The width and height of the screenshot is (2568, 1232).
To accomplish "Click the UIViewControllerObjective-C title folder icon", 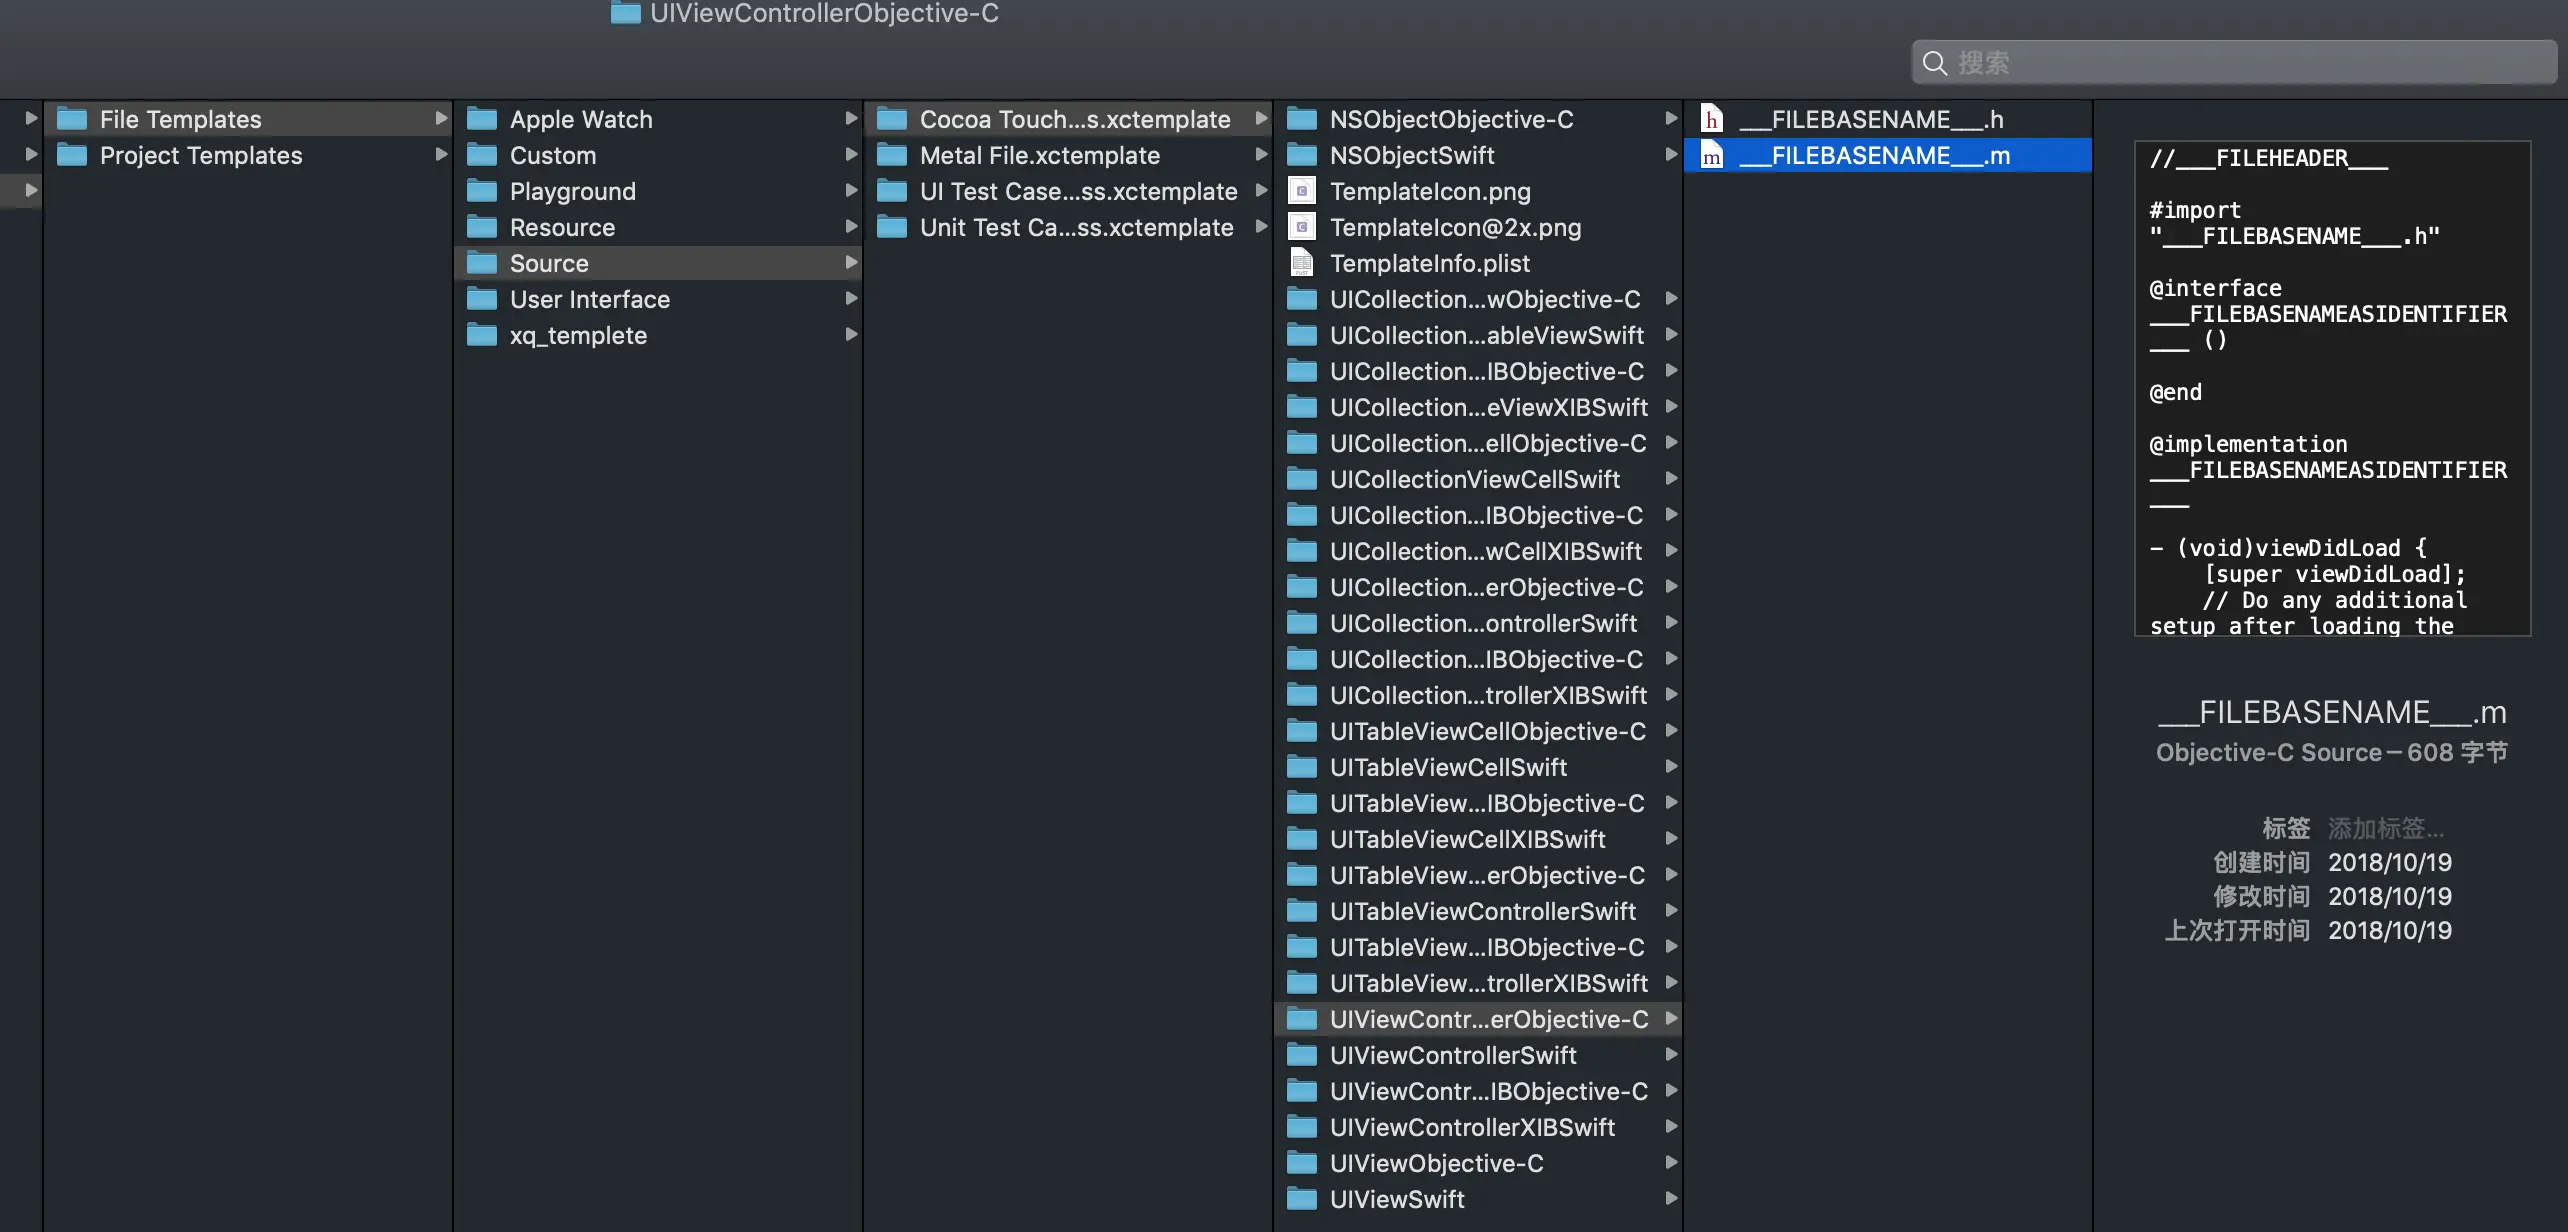I will pos(626,13).
